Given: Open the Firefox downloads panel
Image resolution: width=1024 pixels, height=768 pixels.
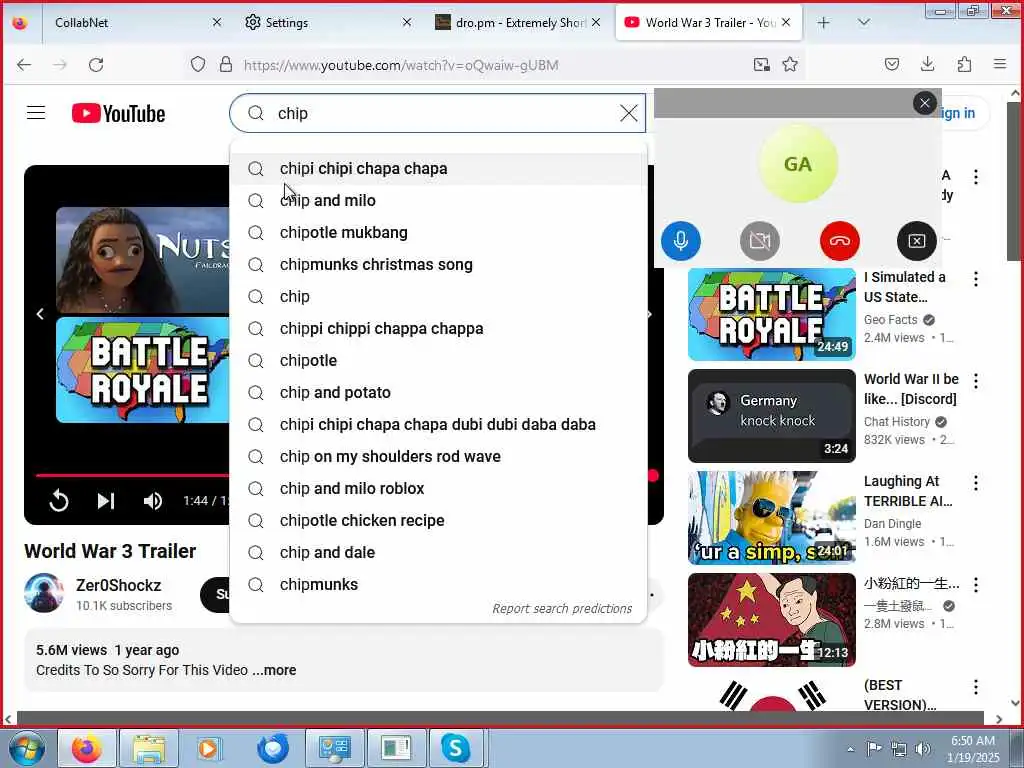Looking at the screenshot, I should point(927,64).
